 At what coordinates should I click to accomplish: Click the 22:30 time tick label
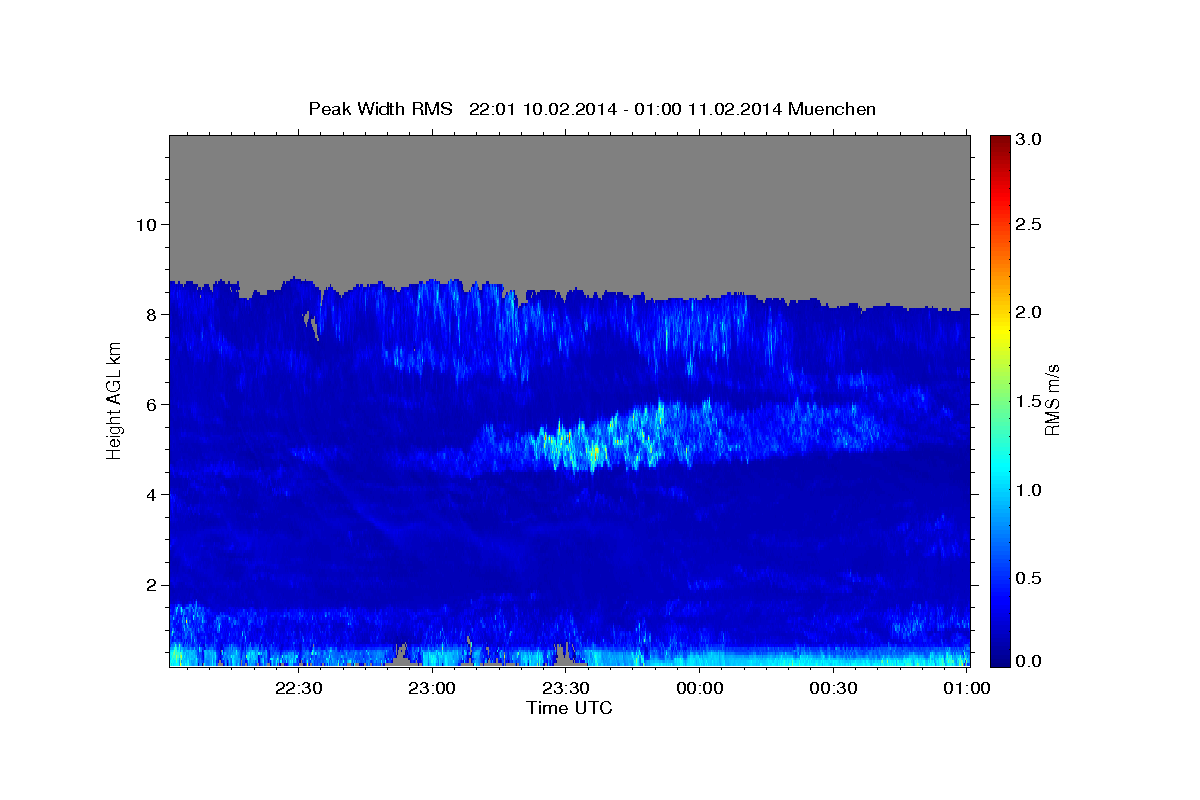[x=299, y=688]
